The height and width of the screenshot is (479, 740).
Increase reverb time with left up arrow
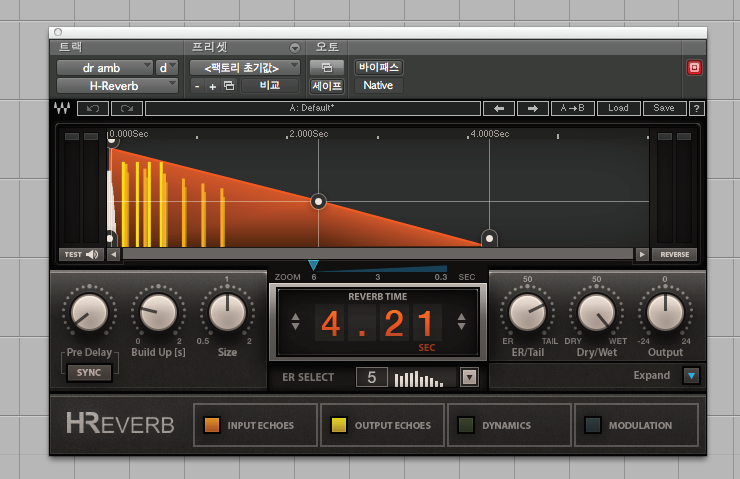[295, 317]
